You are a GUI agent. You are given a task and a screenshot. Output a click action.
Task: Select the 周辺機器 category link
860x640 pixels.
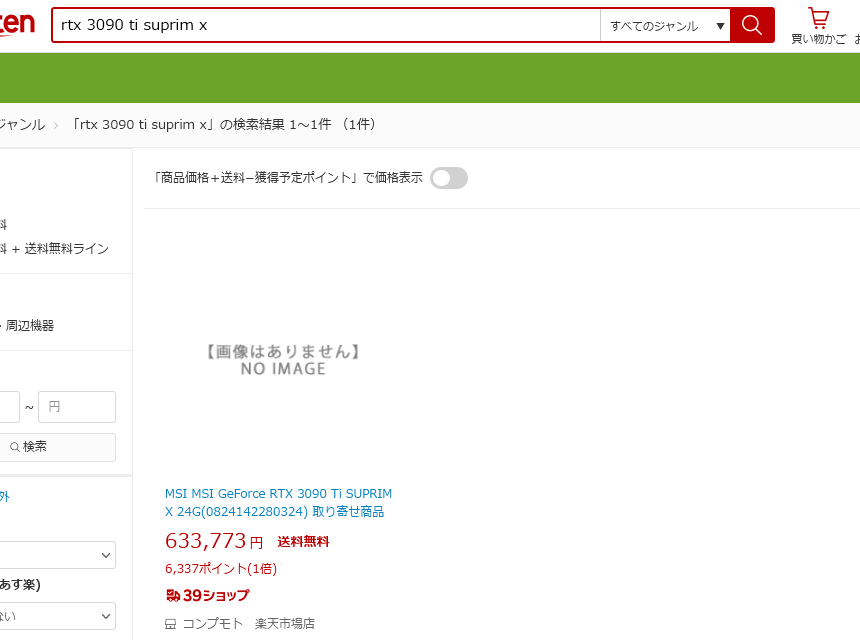tap(30, 326)
